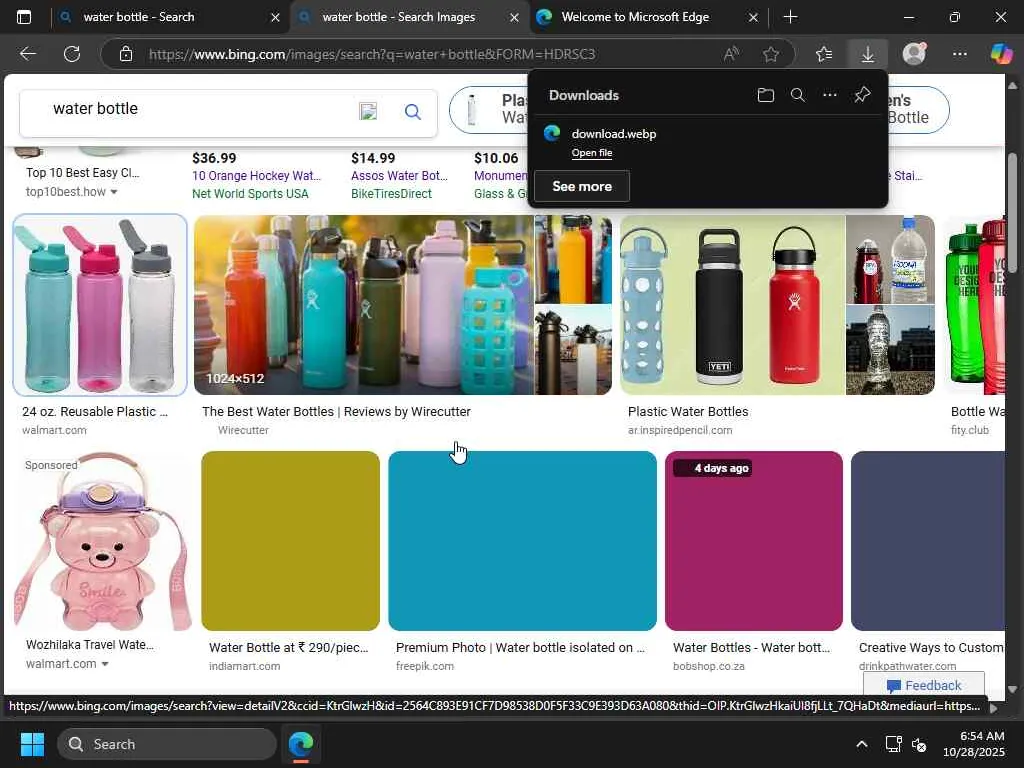This screenshot has width=1024, height=768.
Task: Close the Welcome to Microsoft Edge tab
Action: click(x=753, y=18)
